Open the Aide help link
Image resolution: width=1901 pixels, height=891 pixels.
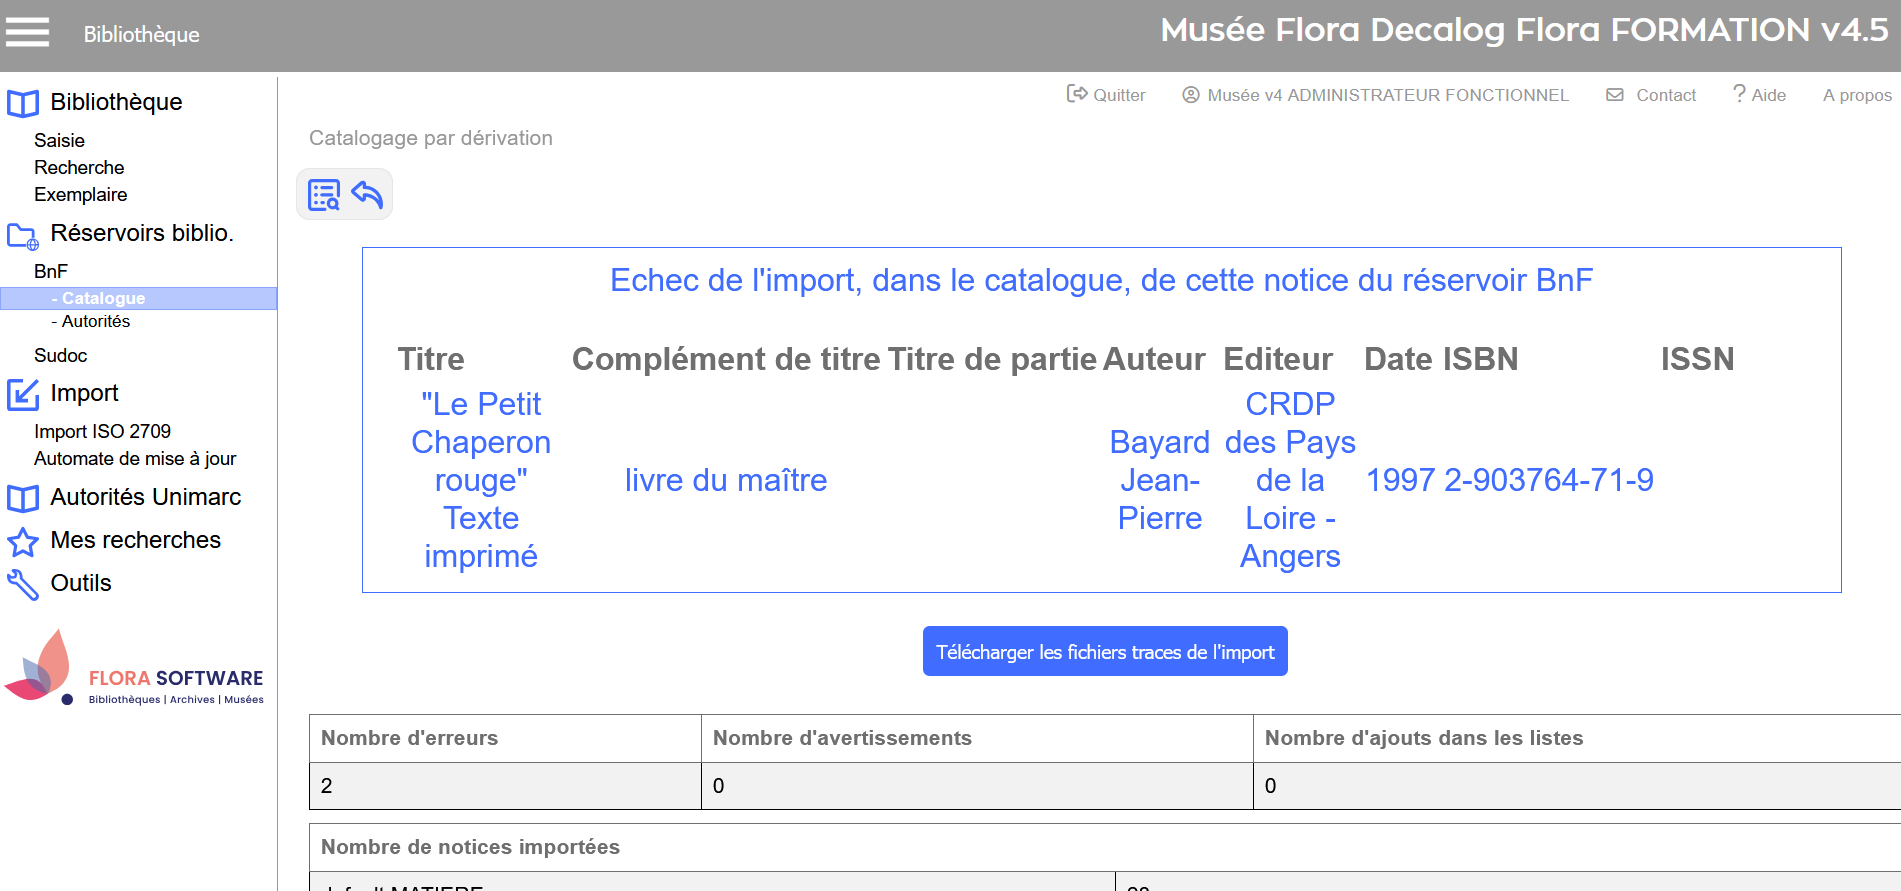pos(1759,95)
